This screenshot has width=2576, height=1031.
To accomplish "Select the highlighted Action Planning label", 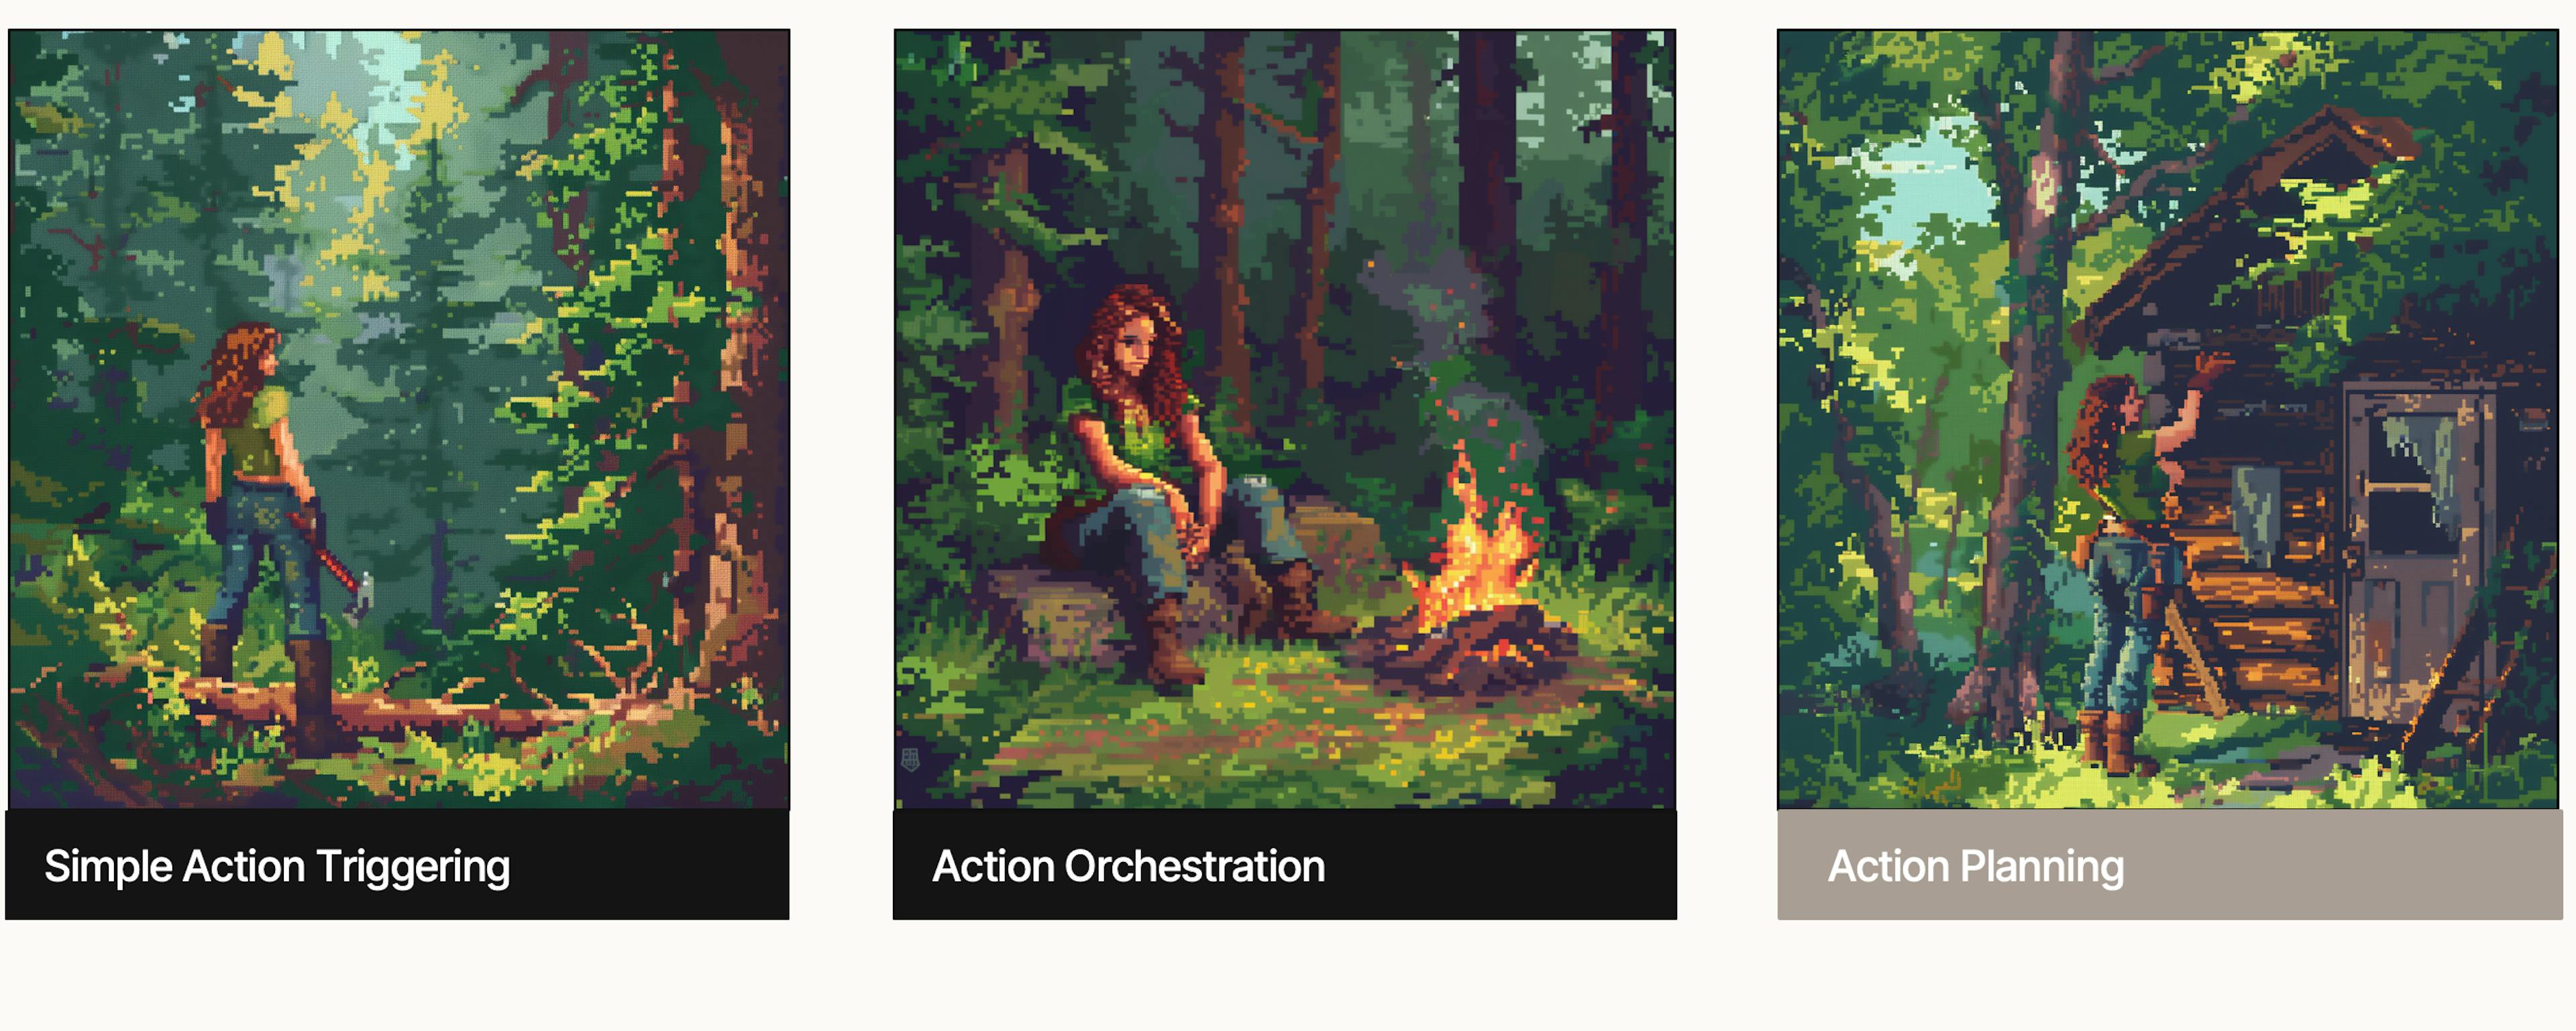I will [x=1975, y=866].
